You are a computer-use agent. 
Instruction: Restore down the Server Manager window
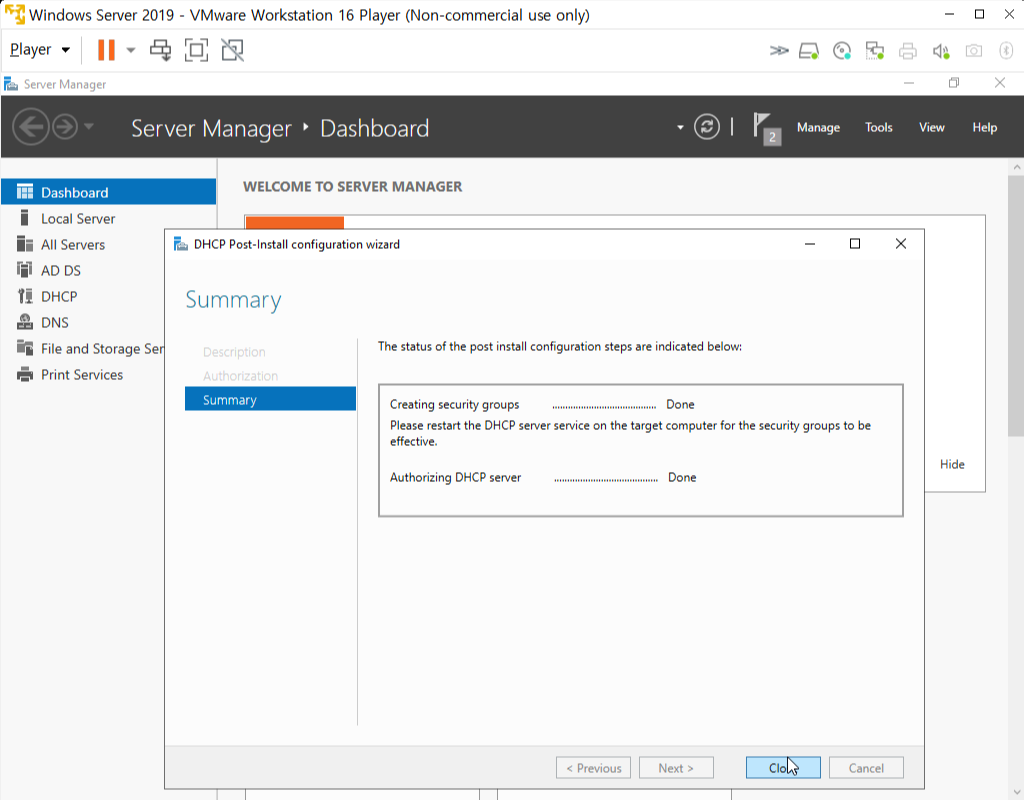point(953,83)
